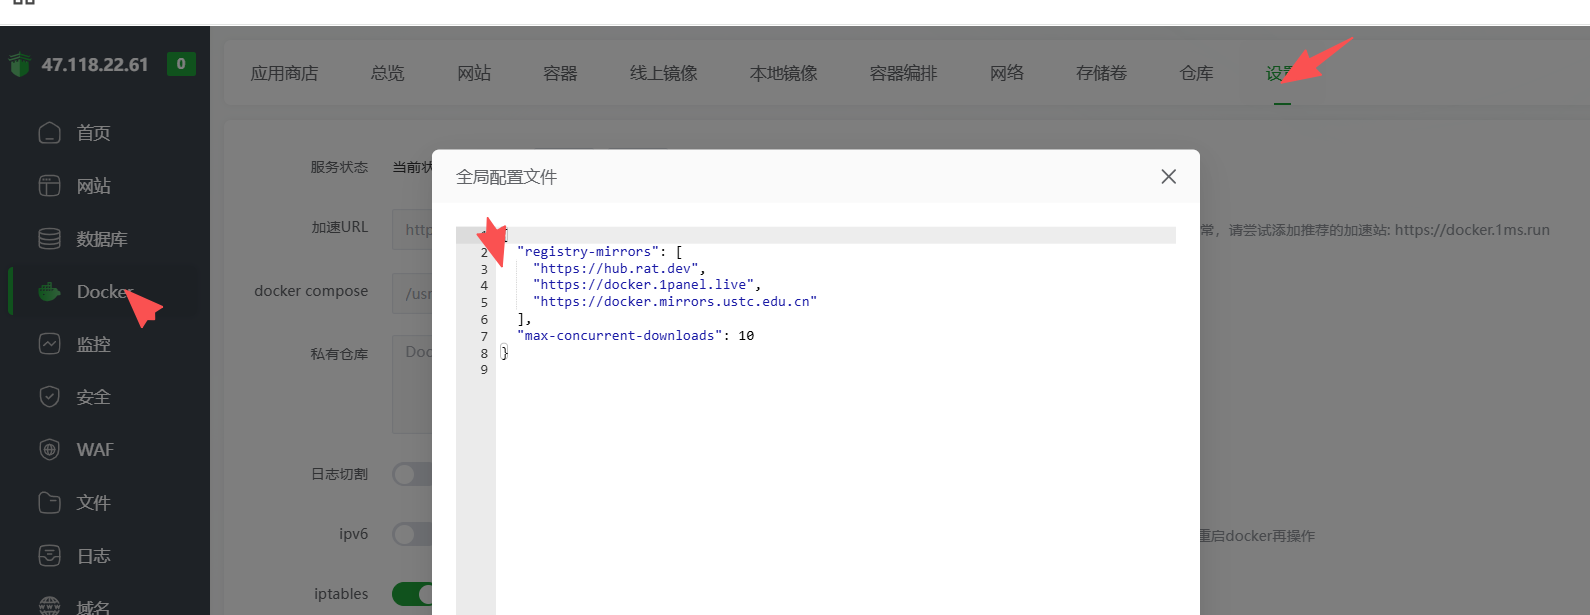The height and width of the screenshot is (615, 1590).
Task: Click the Docker whale icon in sidebar
Action: coord(49,292)
